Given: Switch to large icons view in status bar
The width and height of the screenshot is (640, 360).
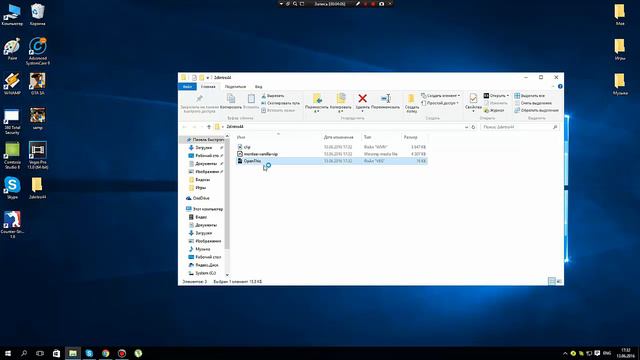Looking at the screenshot, I should tap(559, 281).
